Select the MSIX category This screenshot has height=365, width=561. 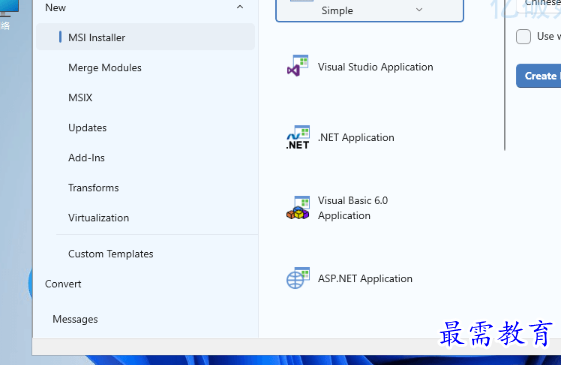(x=80, y=98)
